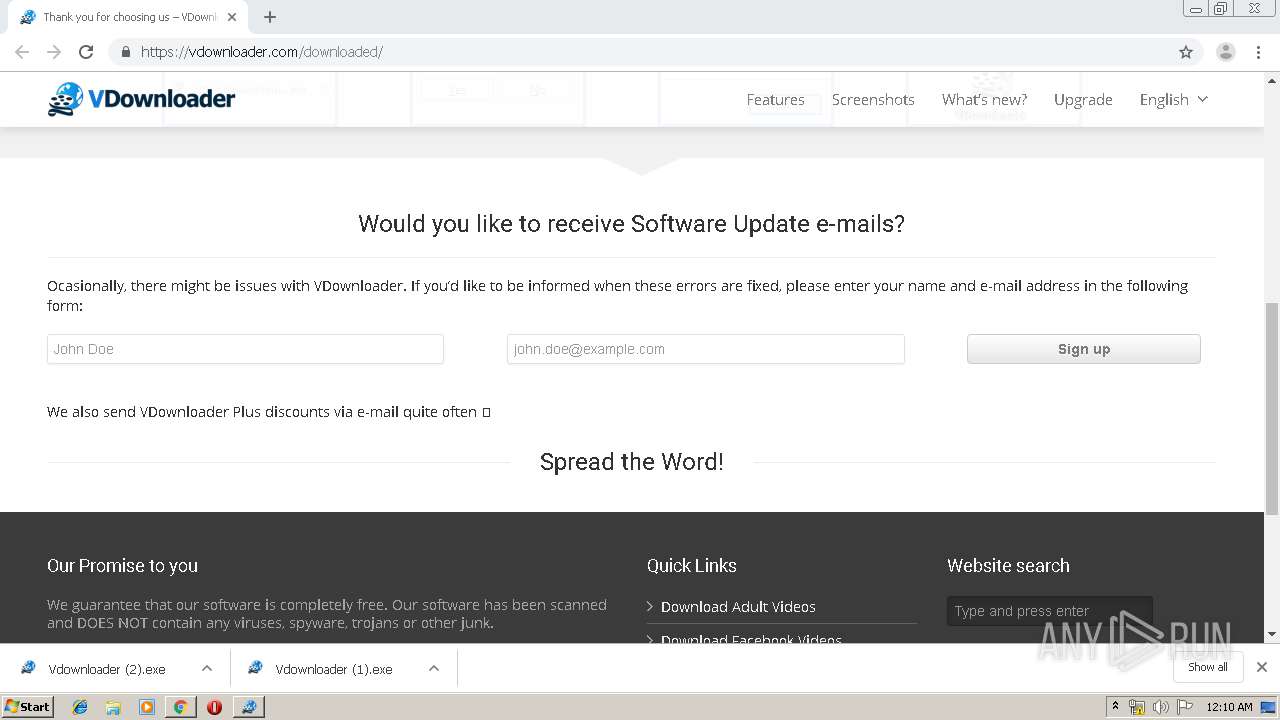Click the Spread the Word! heading

631,462
